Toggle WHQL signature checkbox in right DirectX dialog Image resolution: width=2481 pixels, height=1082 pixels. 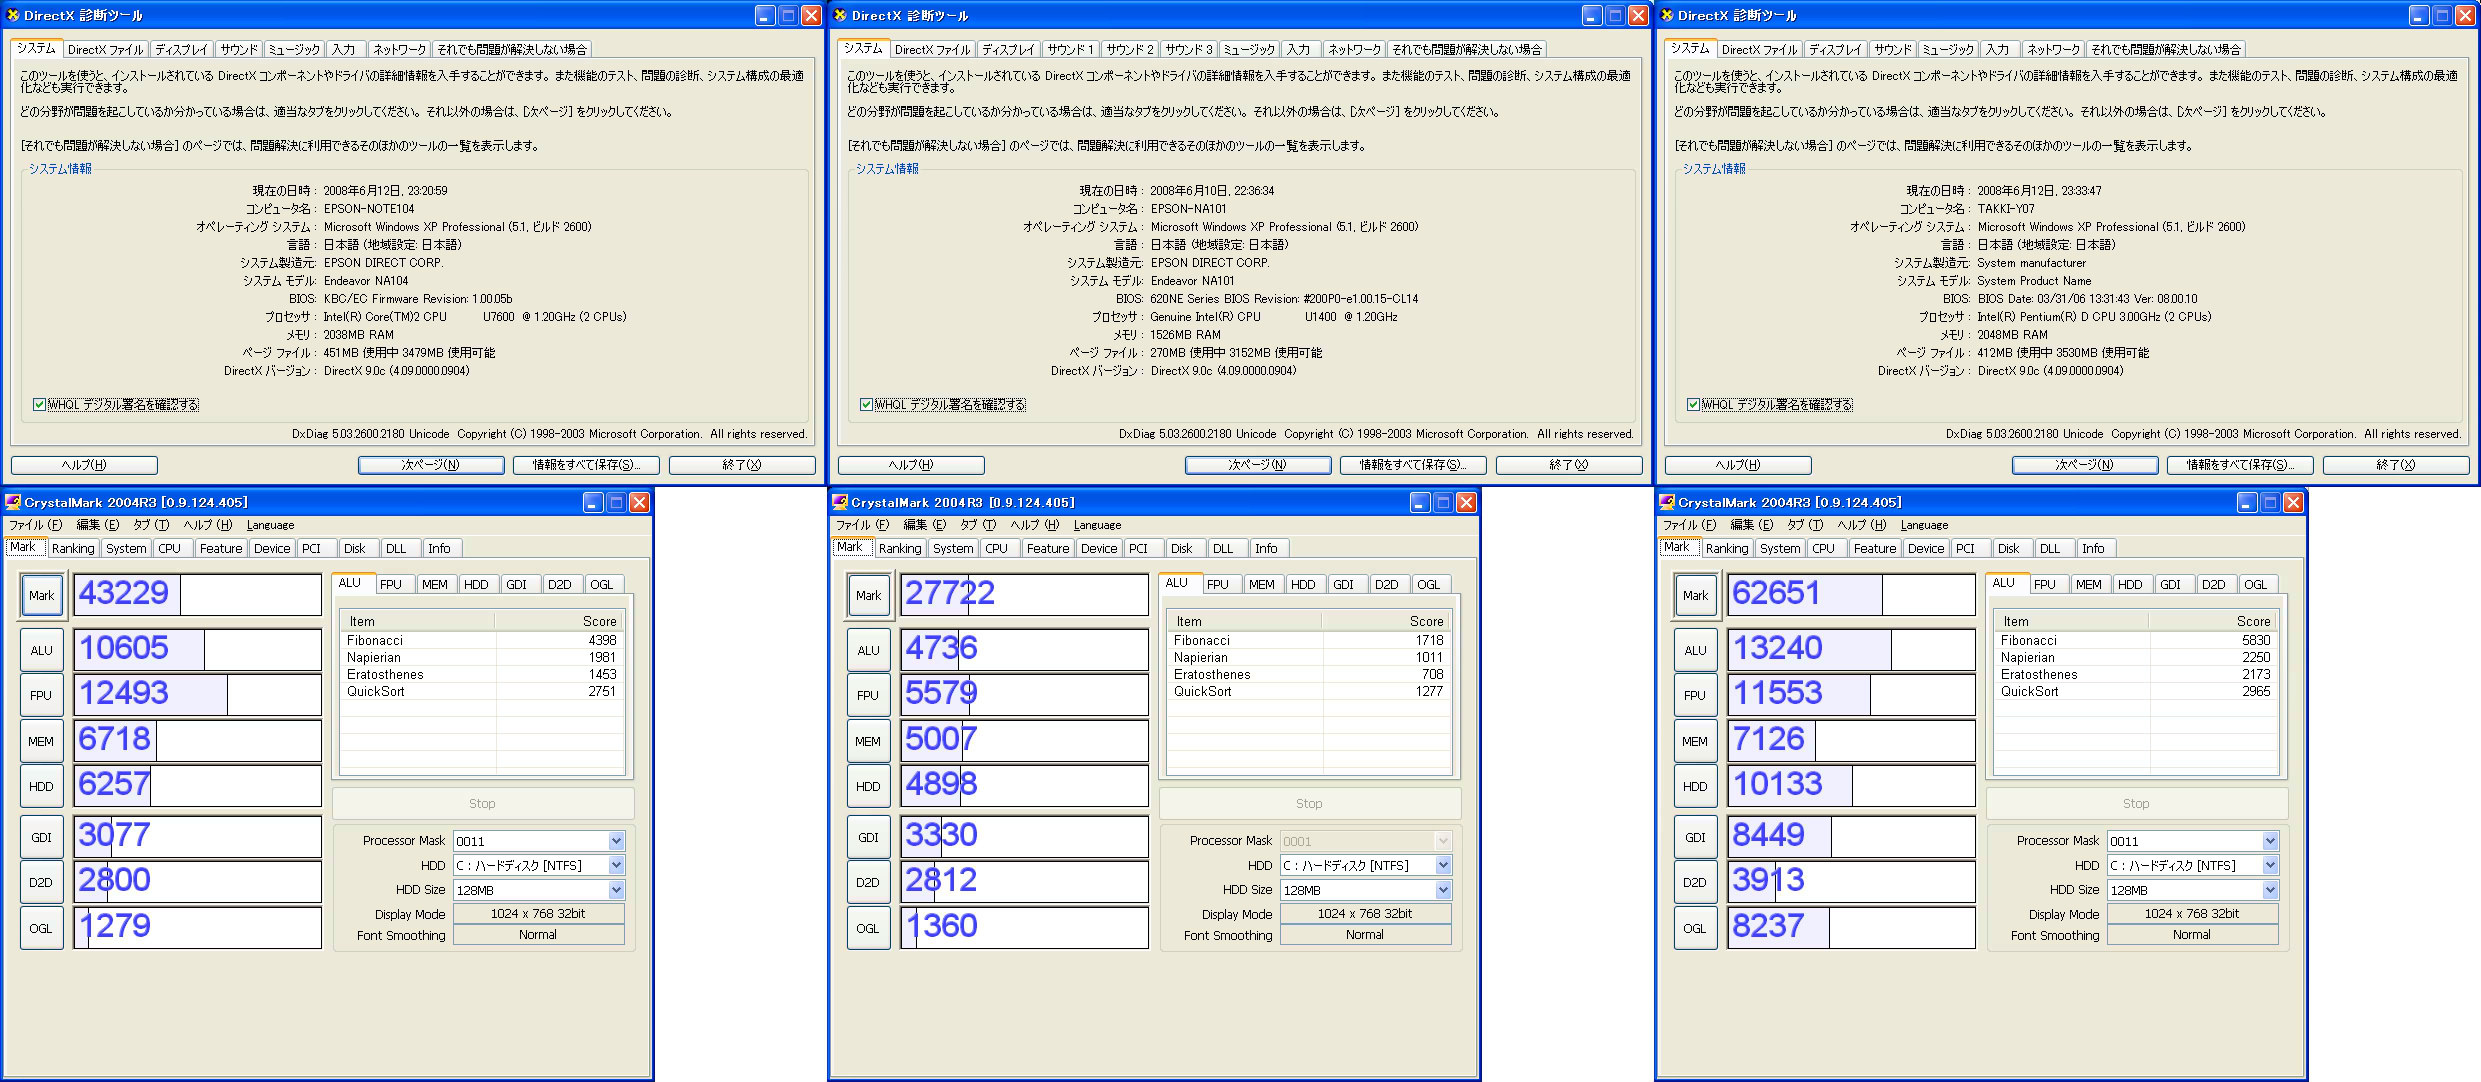(1693, 405)
